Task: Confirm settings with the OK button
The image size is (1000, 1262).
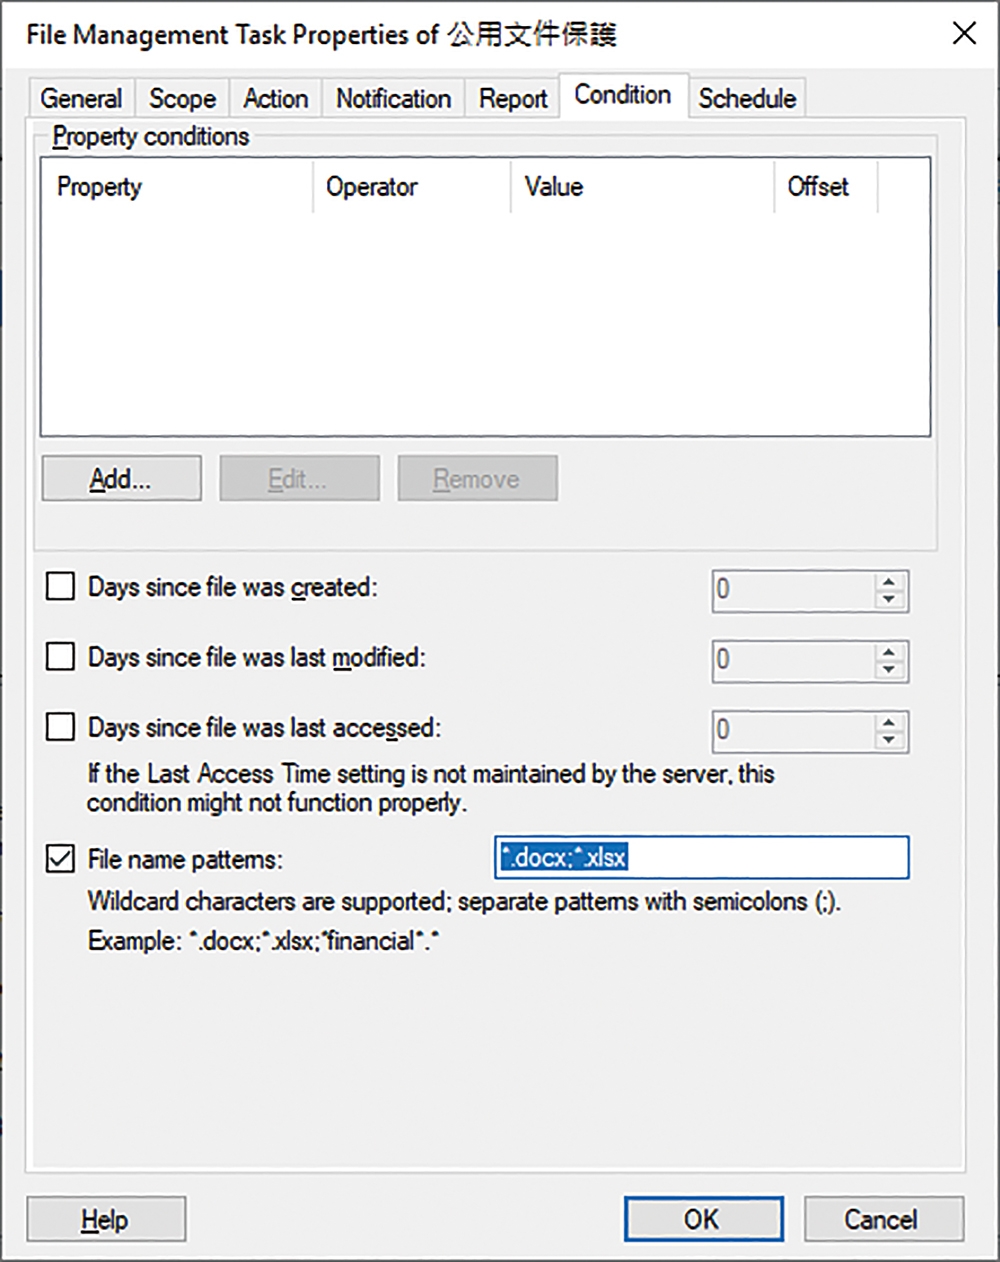Action: 703,1219
